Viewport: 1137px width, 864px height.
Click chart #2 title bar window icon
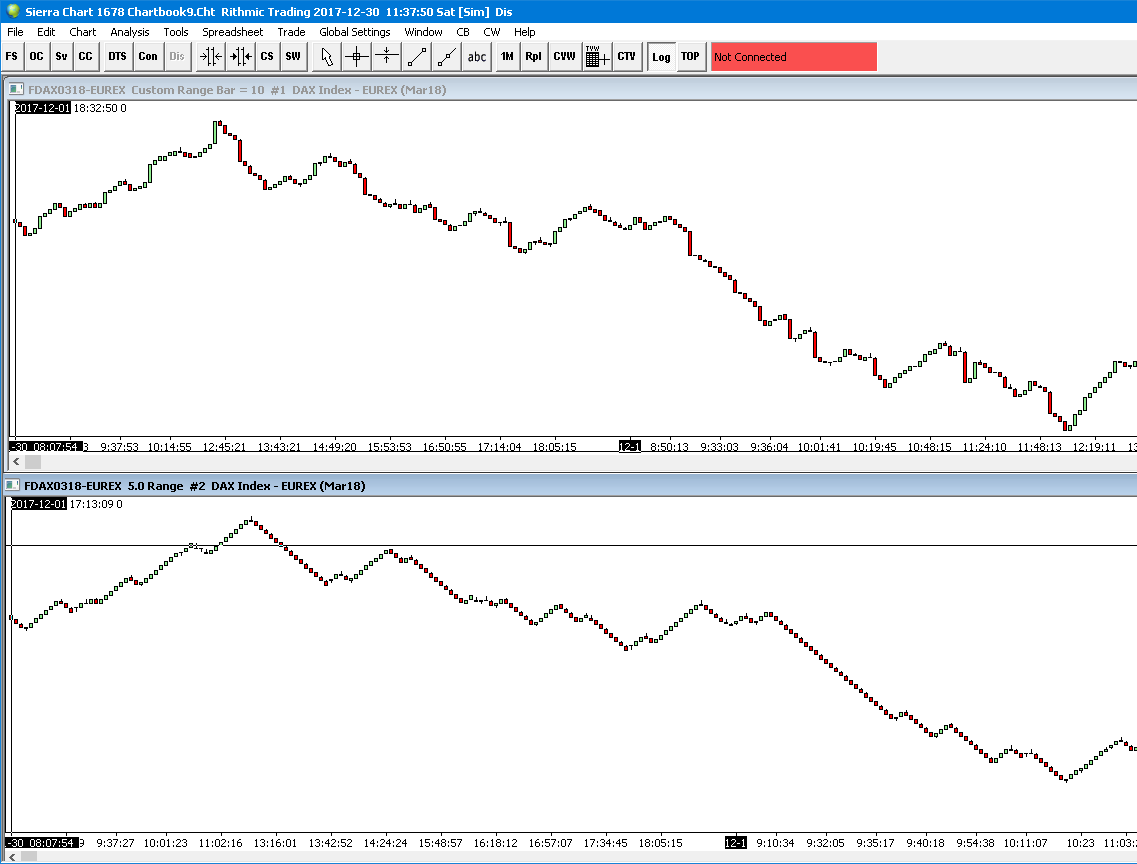click(12, 486)
